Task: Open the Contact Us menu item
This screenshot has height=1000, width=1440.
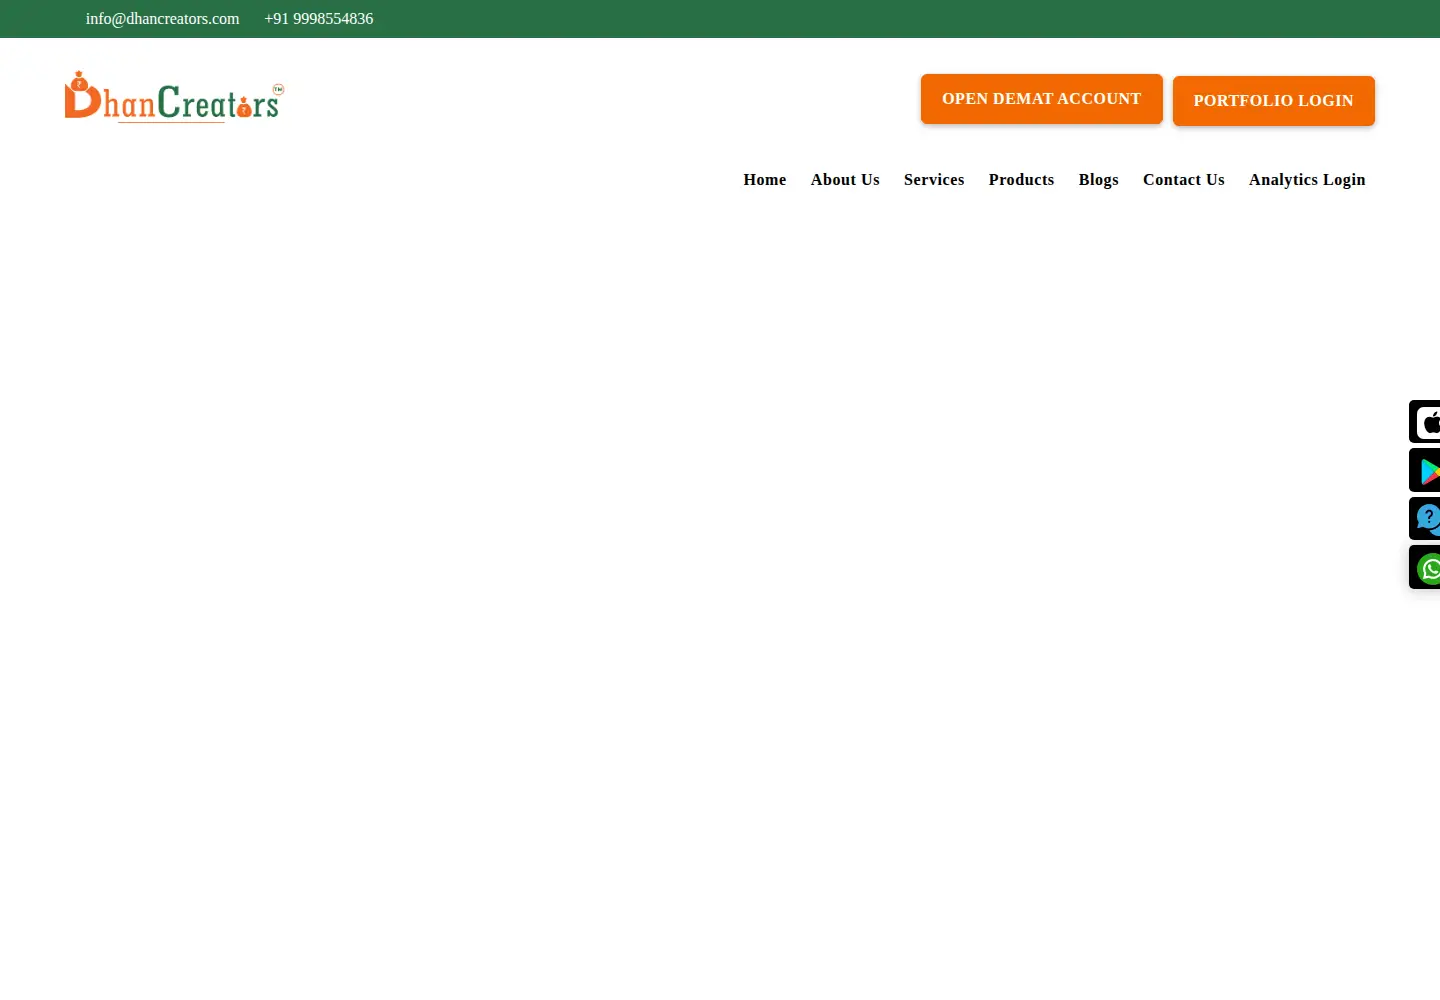Action: coord(1183,180)
